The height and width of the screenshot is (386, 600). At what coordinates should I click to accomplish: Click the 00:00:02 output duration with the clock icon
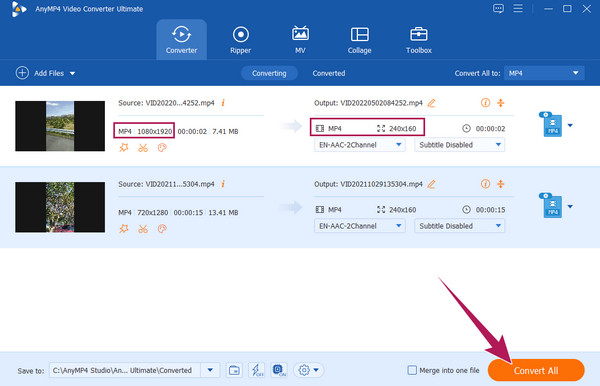pyautogui.click(x=484, y=129)
